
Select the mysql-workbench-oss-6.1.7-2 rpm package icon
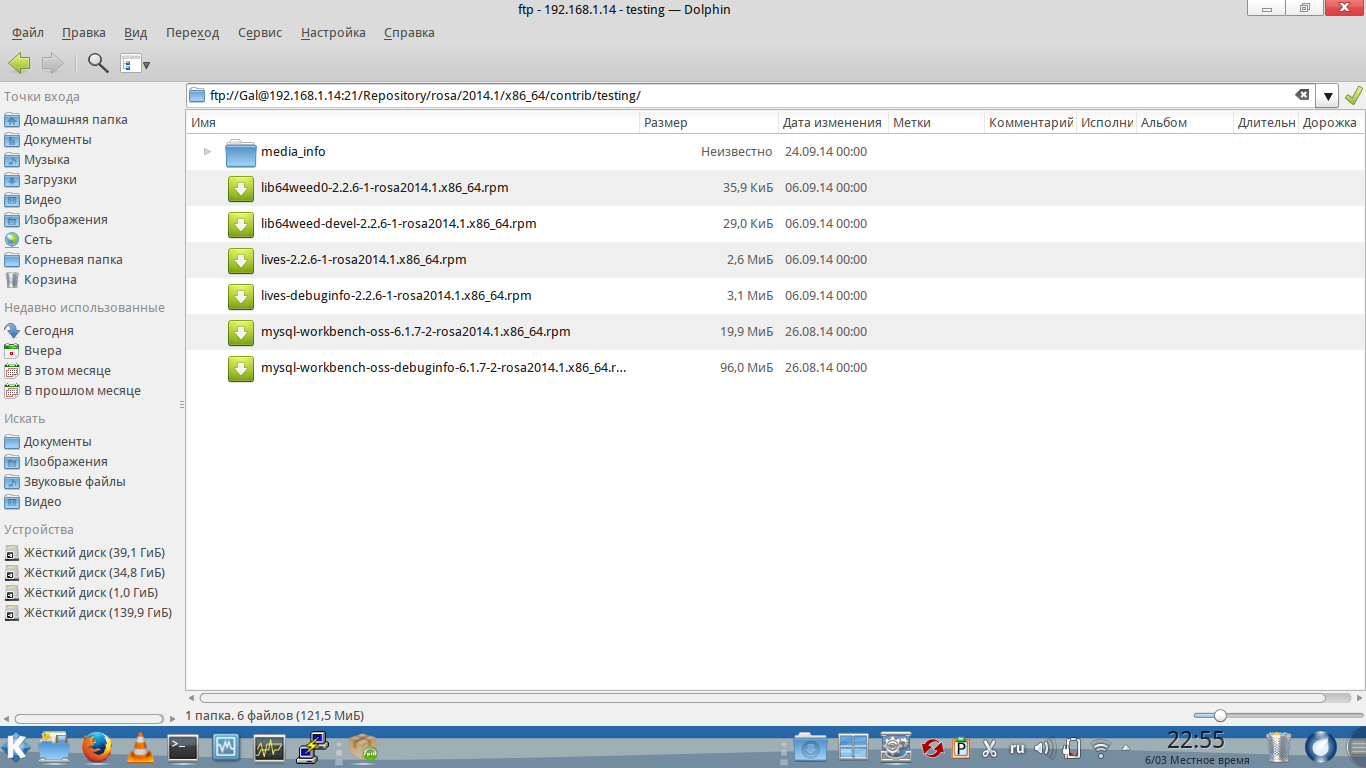[x=241, y=332]
